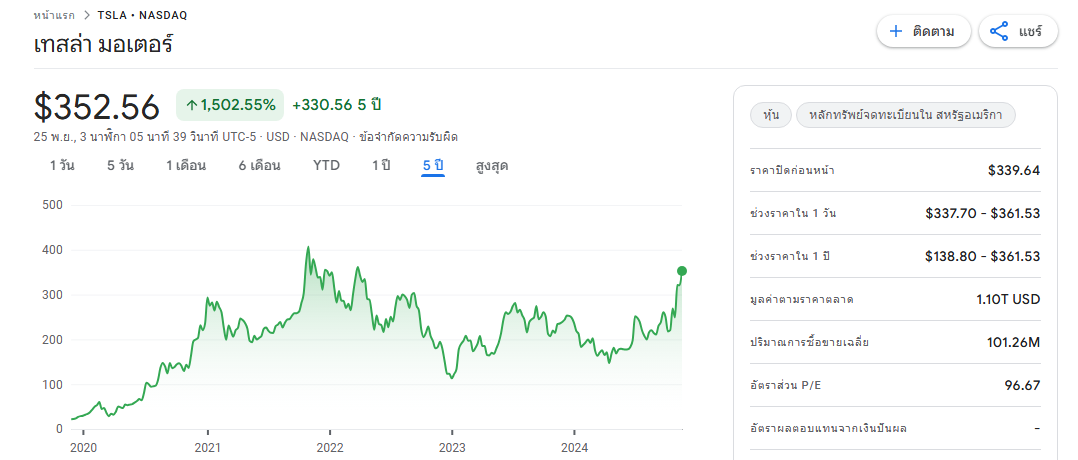Image resolution: width=1078 pixels, height=460 pixels.
Task: Click the 500 y-axis label
Action: click(x=52, y=205)
